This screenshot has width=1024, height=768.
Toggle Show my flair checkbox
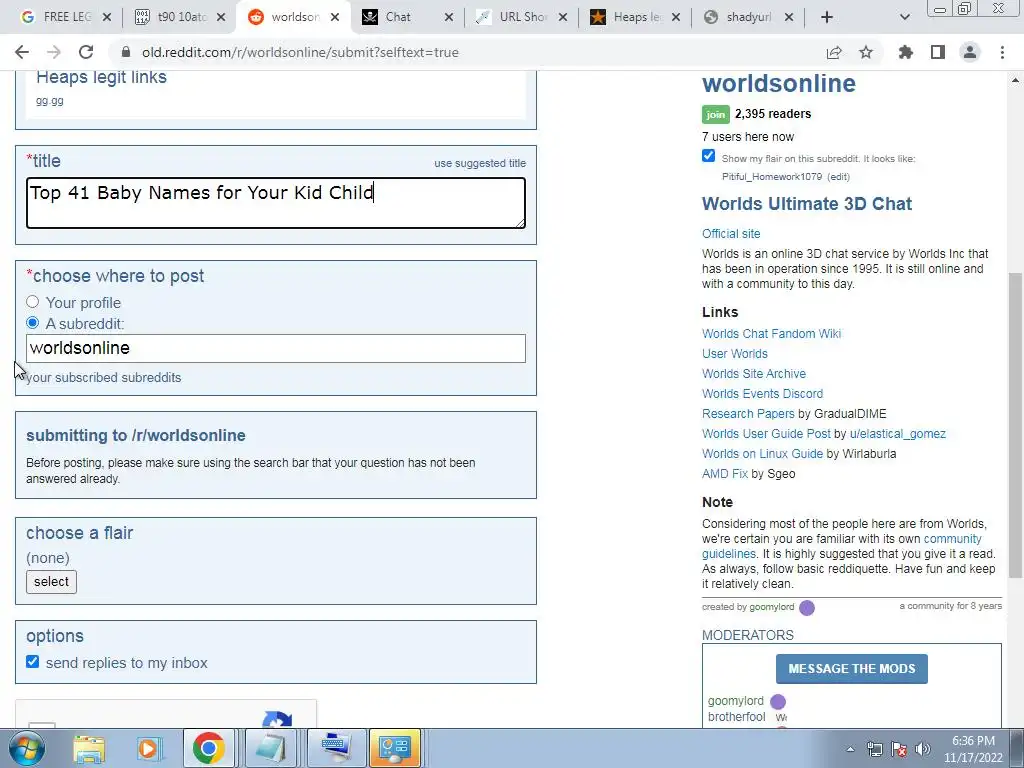(x=709, y=155)
